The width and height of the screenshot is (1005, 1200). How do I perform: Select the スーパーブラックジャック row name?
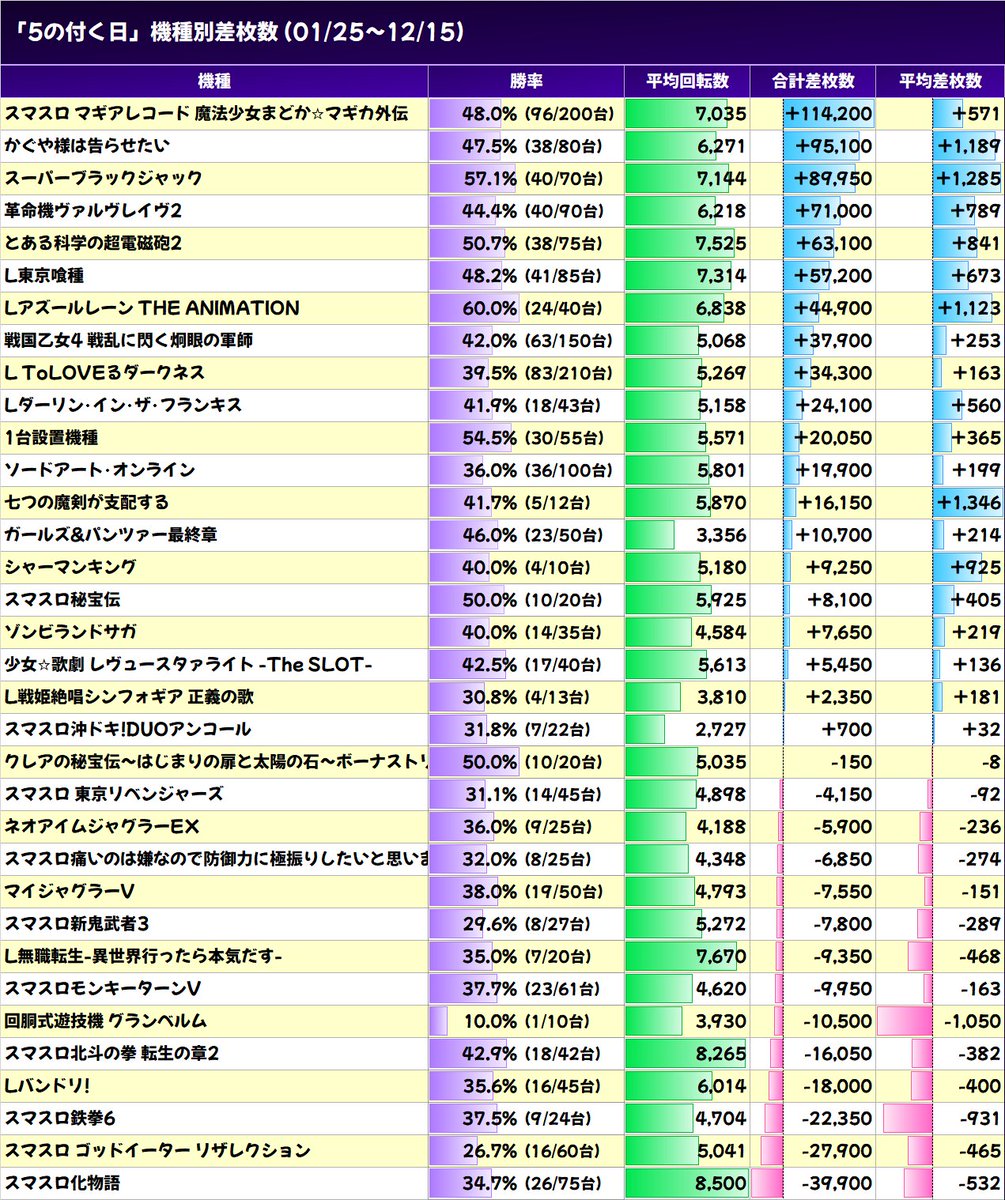(x=103, y=178)
